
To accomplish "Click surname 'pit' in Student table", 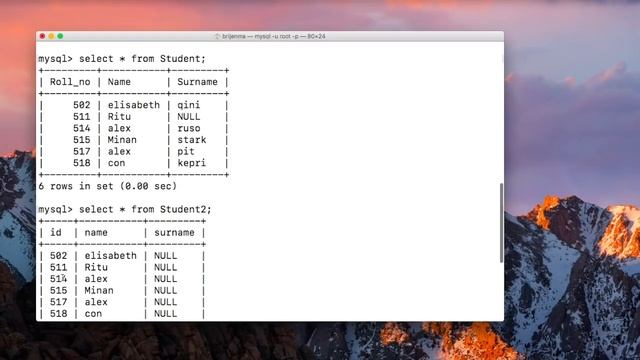I will (x=186, y=152).
